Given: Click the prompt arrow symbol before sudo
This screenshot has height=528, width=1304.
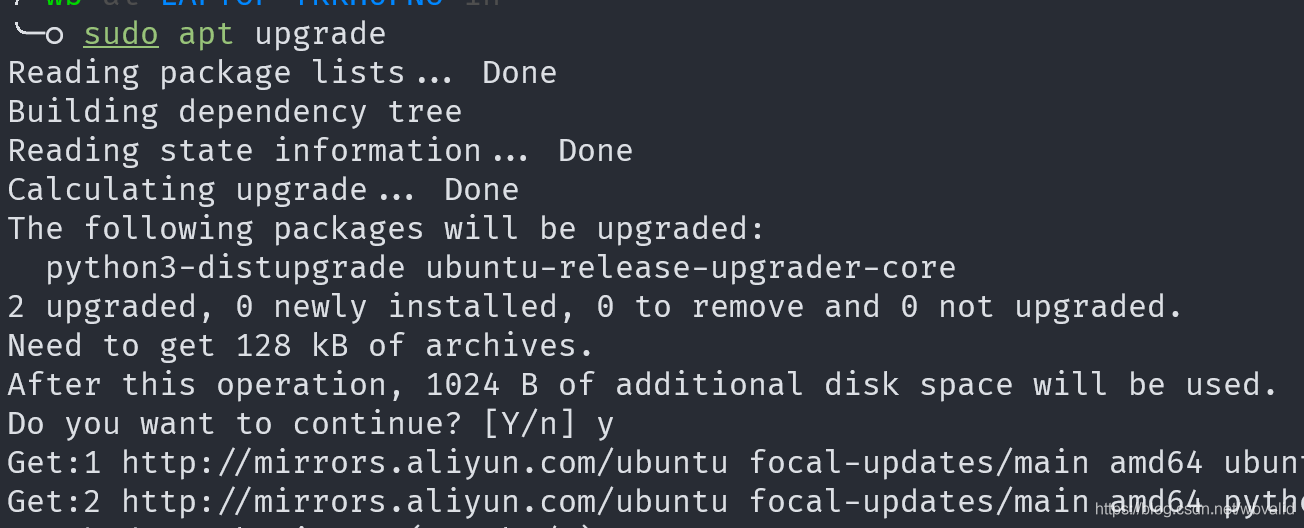Looking at the screenshot, I should 38,34.
